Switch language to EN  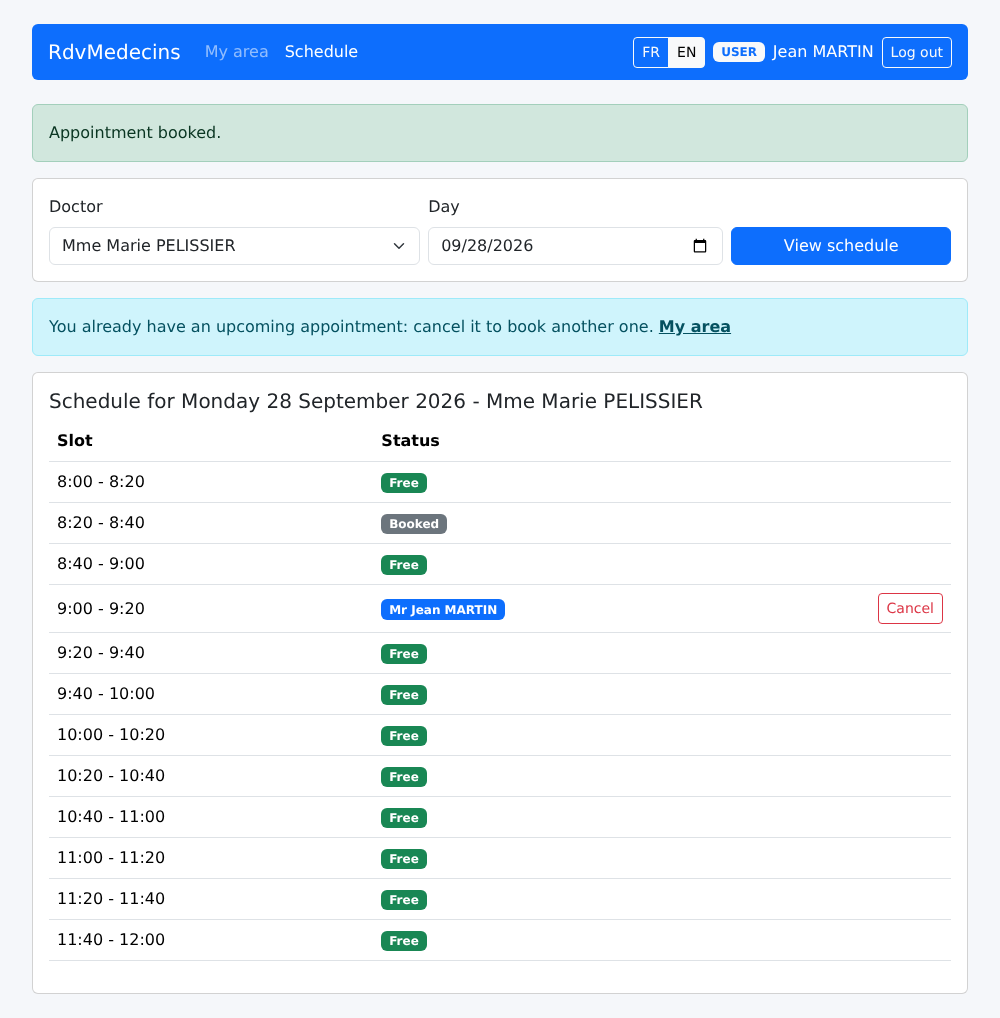686,52
